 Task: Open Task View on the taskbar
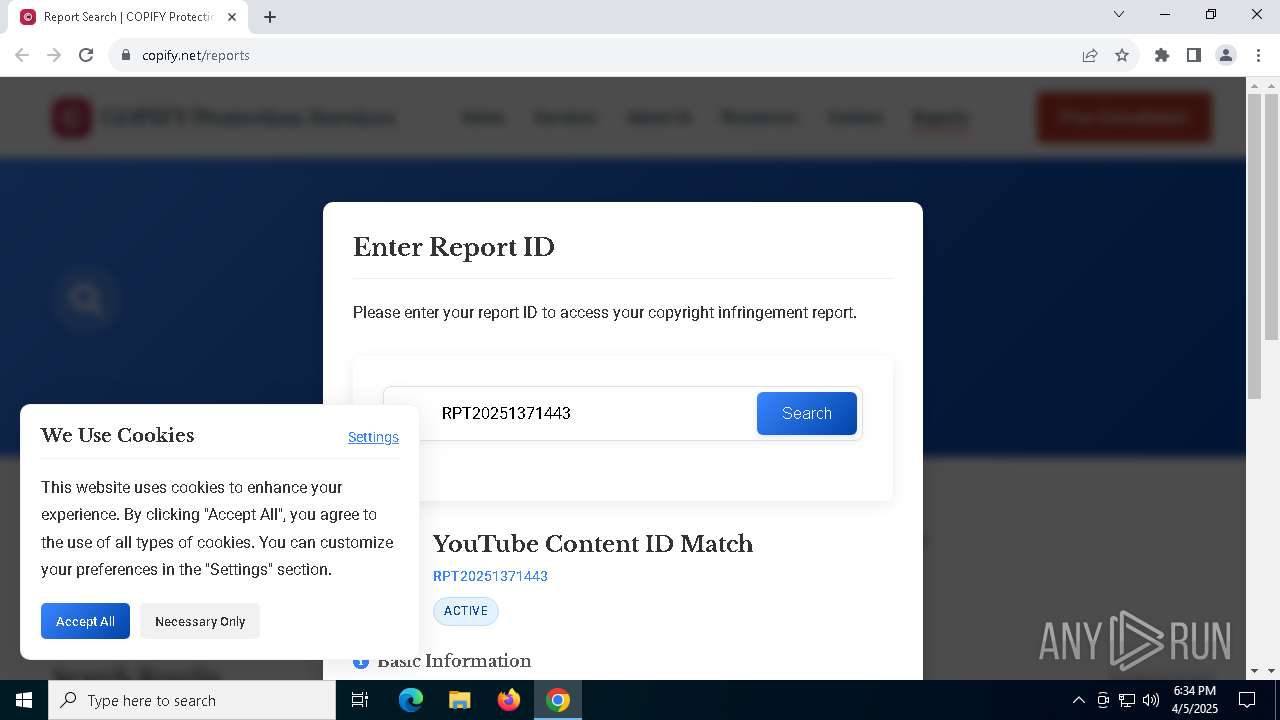tap(360, 700)
